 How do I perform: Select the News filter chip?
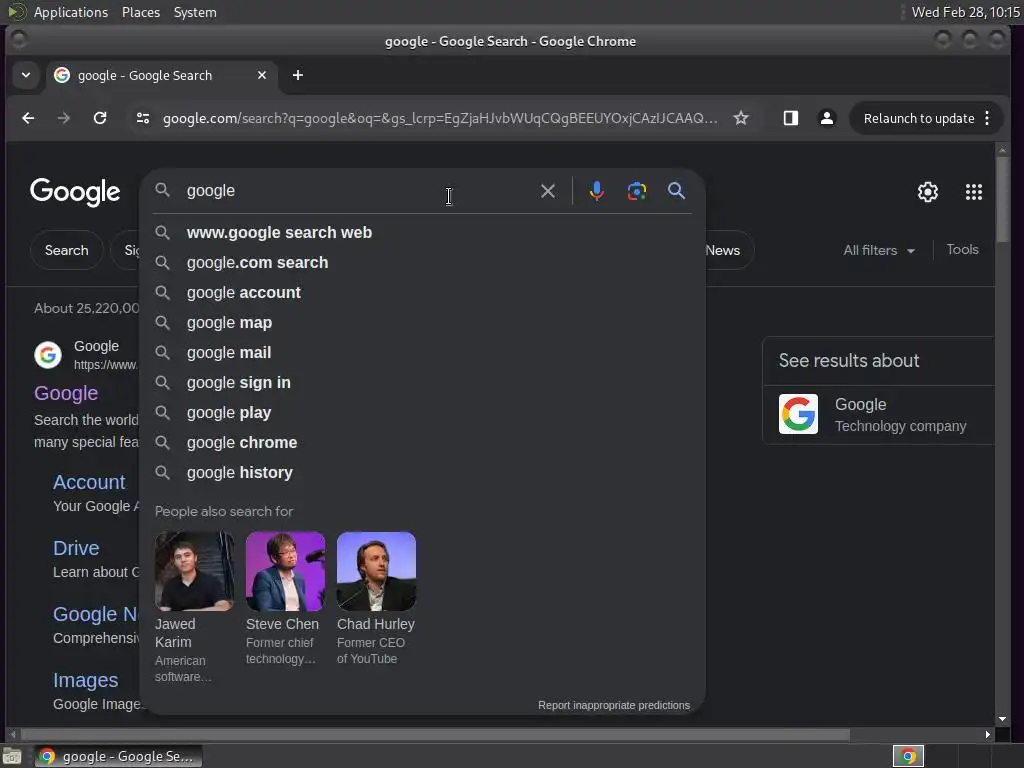point(727,250)
